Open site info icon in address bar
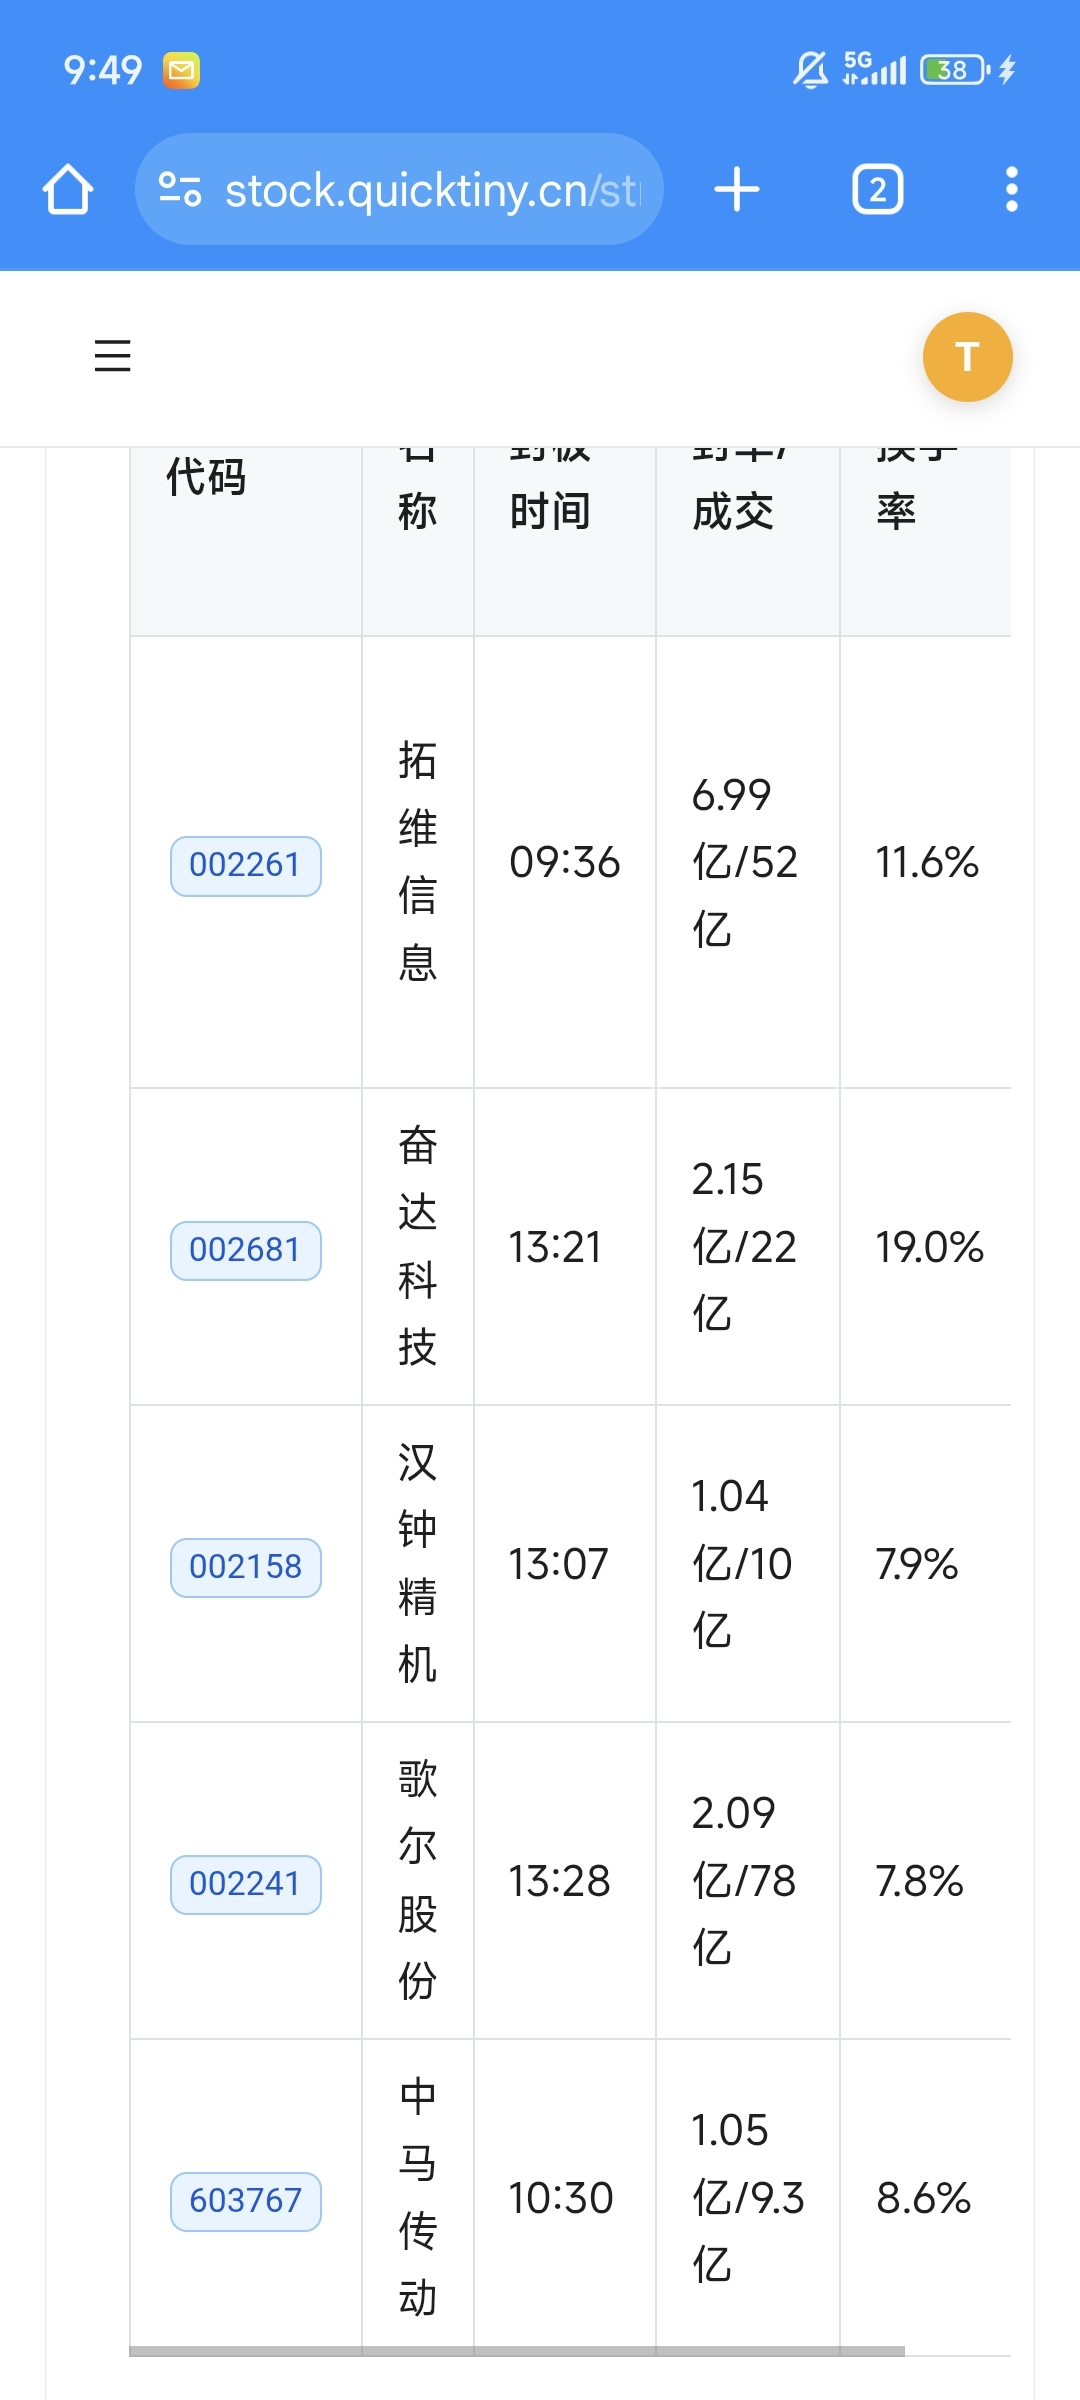Image resolution: width=1080 pixels, height=2400 pixels. (181, 190)
